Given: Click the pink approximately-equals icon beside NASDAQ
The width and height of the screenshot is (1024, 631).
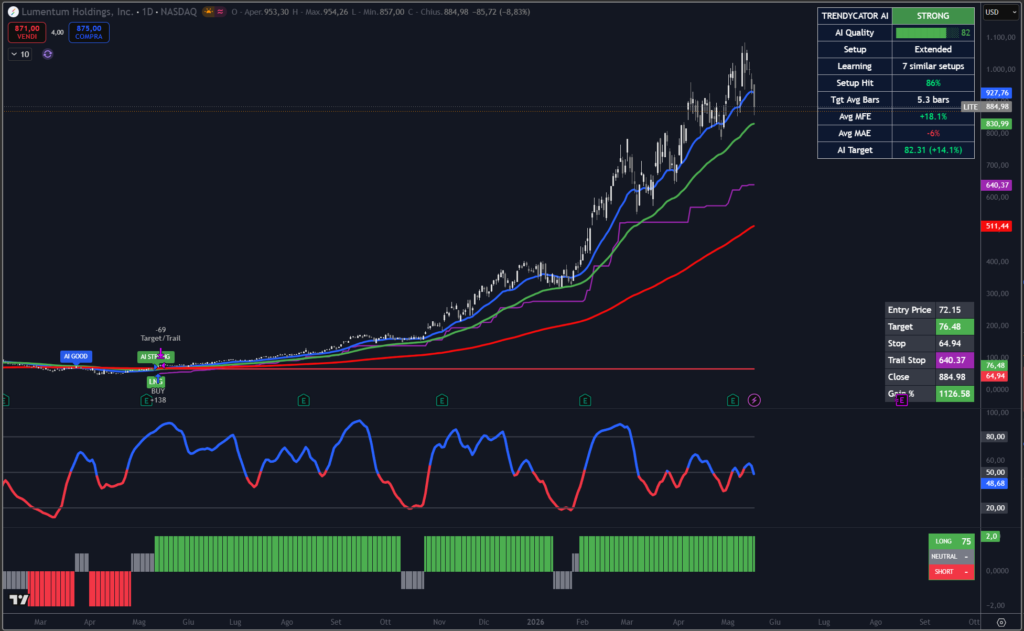Looking at the screenshot, I should point(221,12).
